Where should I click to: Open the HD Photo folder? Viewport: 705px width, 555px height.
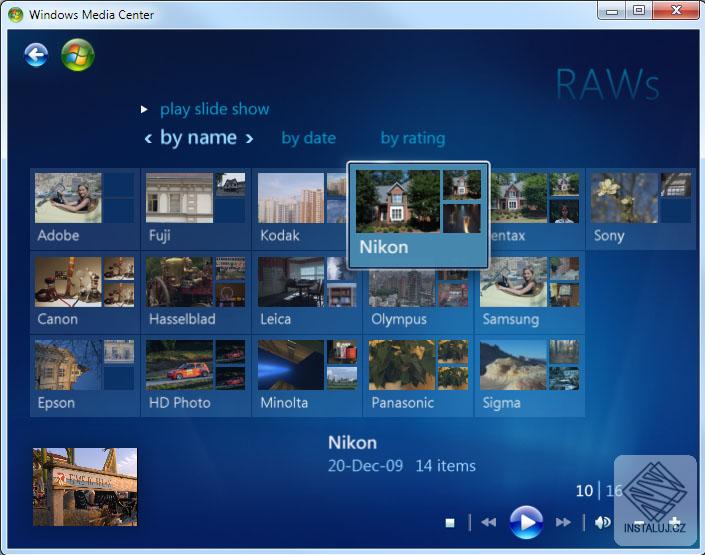[x=196, y=376]
